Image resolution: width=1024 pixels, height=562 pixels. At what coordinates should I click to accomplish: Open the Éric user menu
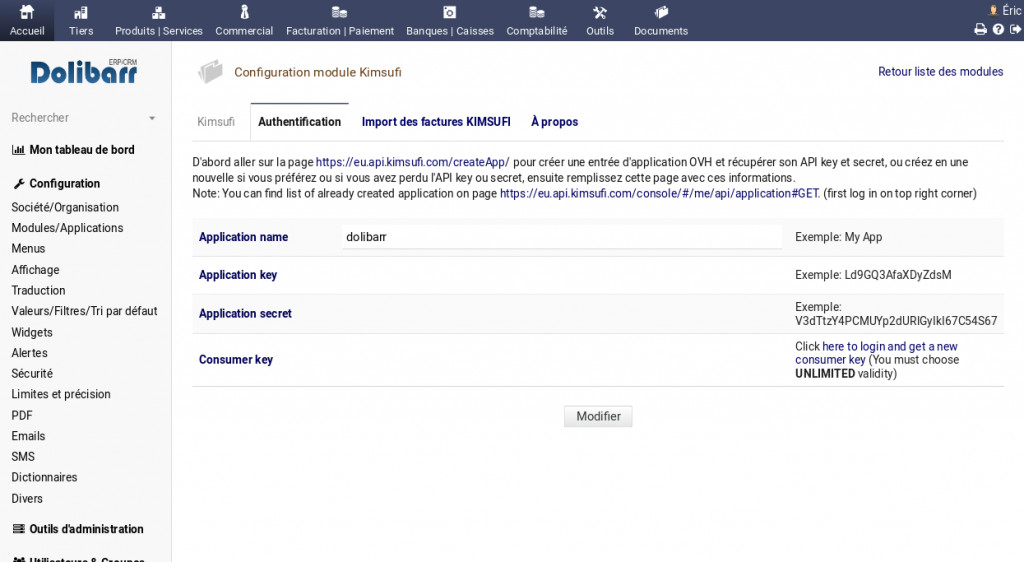[1005, 10]
